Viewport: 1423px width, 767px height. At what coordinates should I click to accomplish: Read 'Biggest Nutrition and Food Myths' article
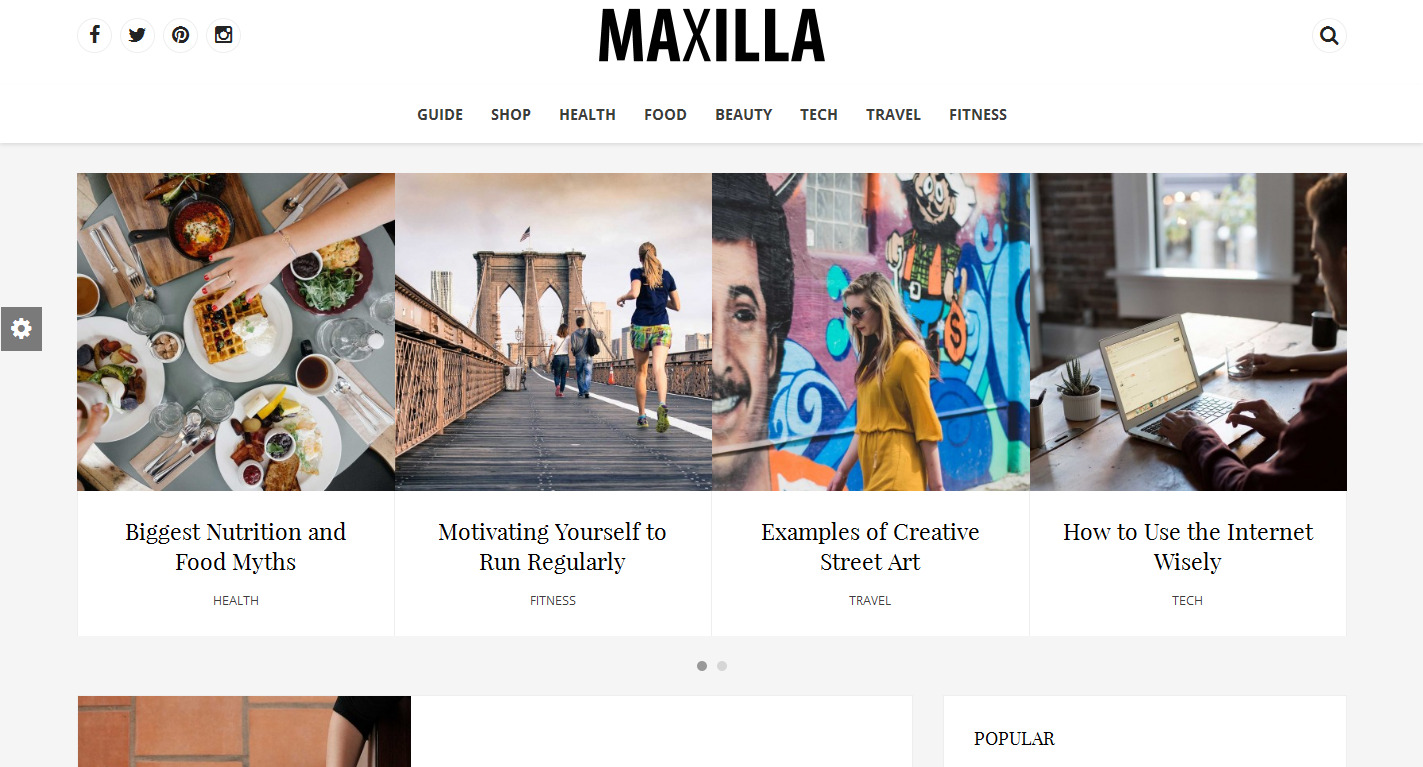click(236, 547)
